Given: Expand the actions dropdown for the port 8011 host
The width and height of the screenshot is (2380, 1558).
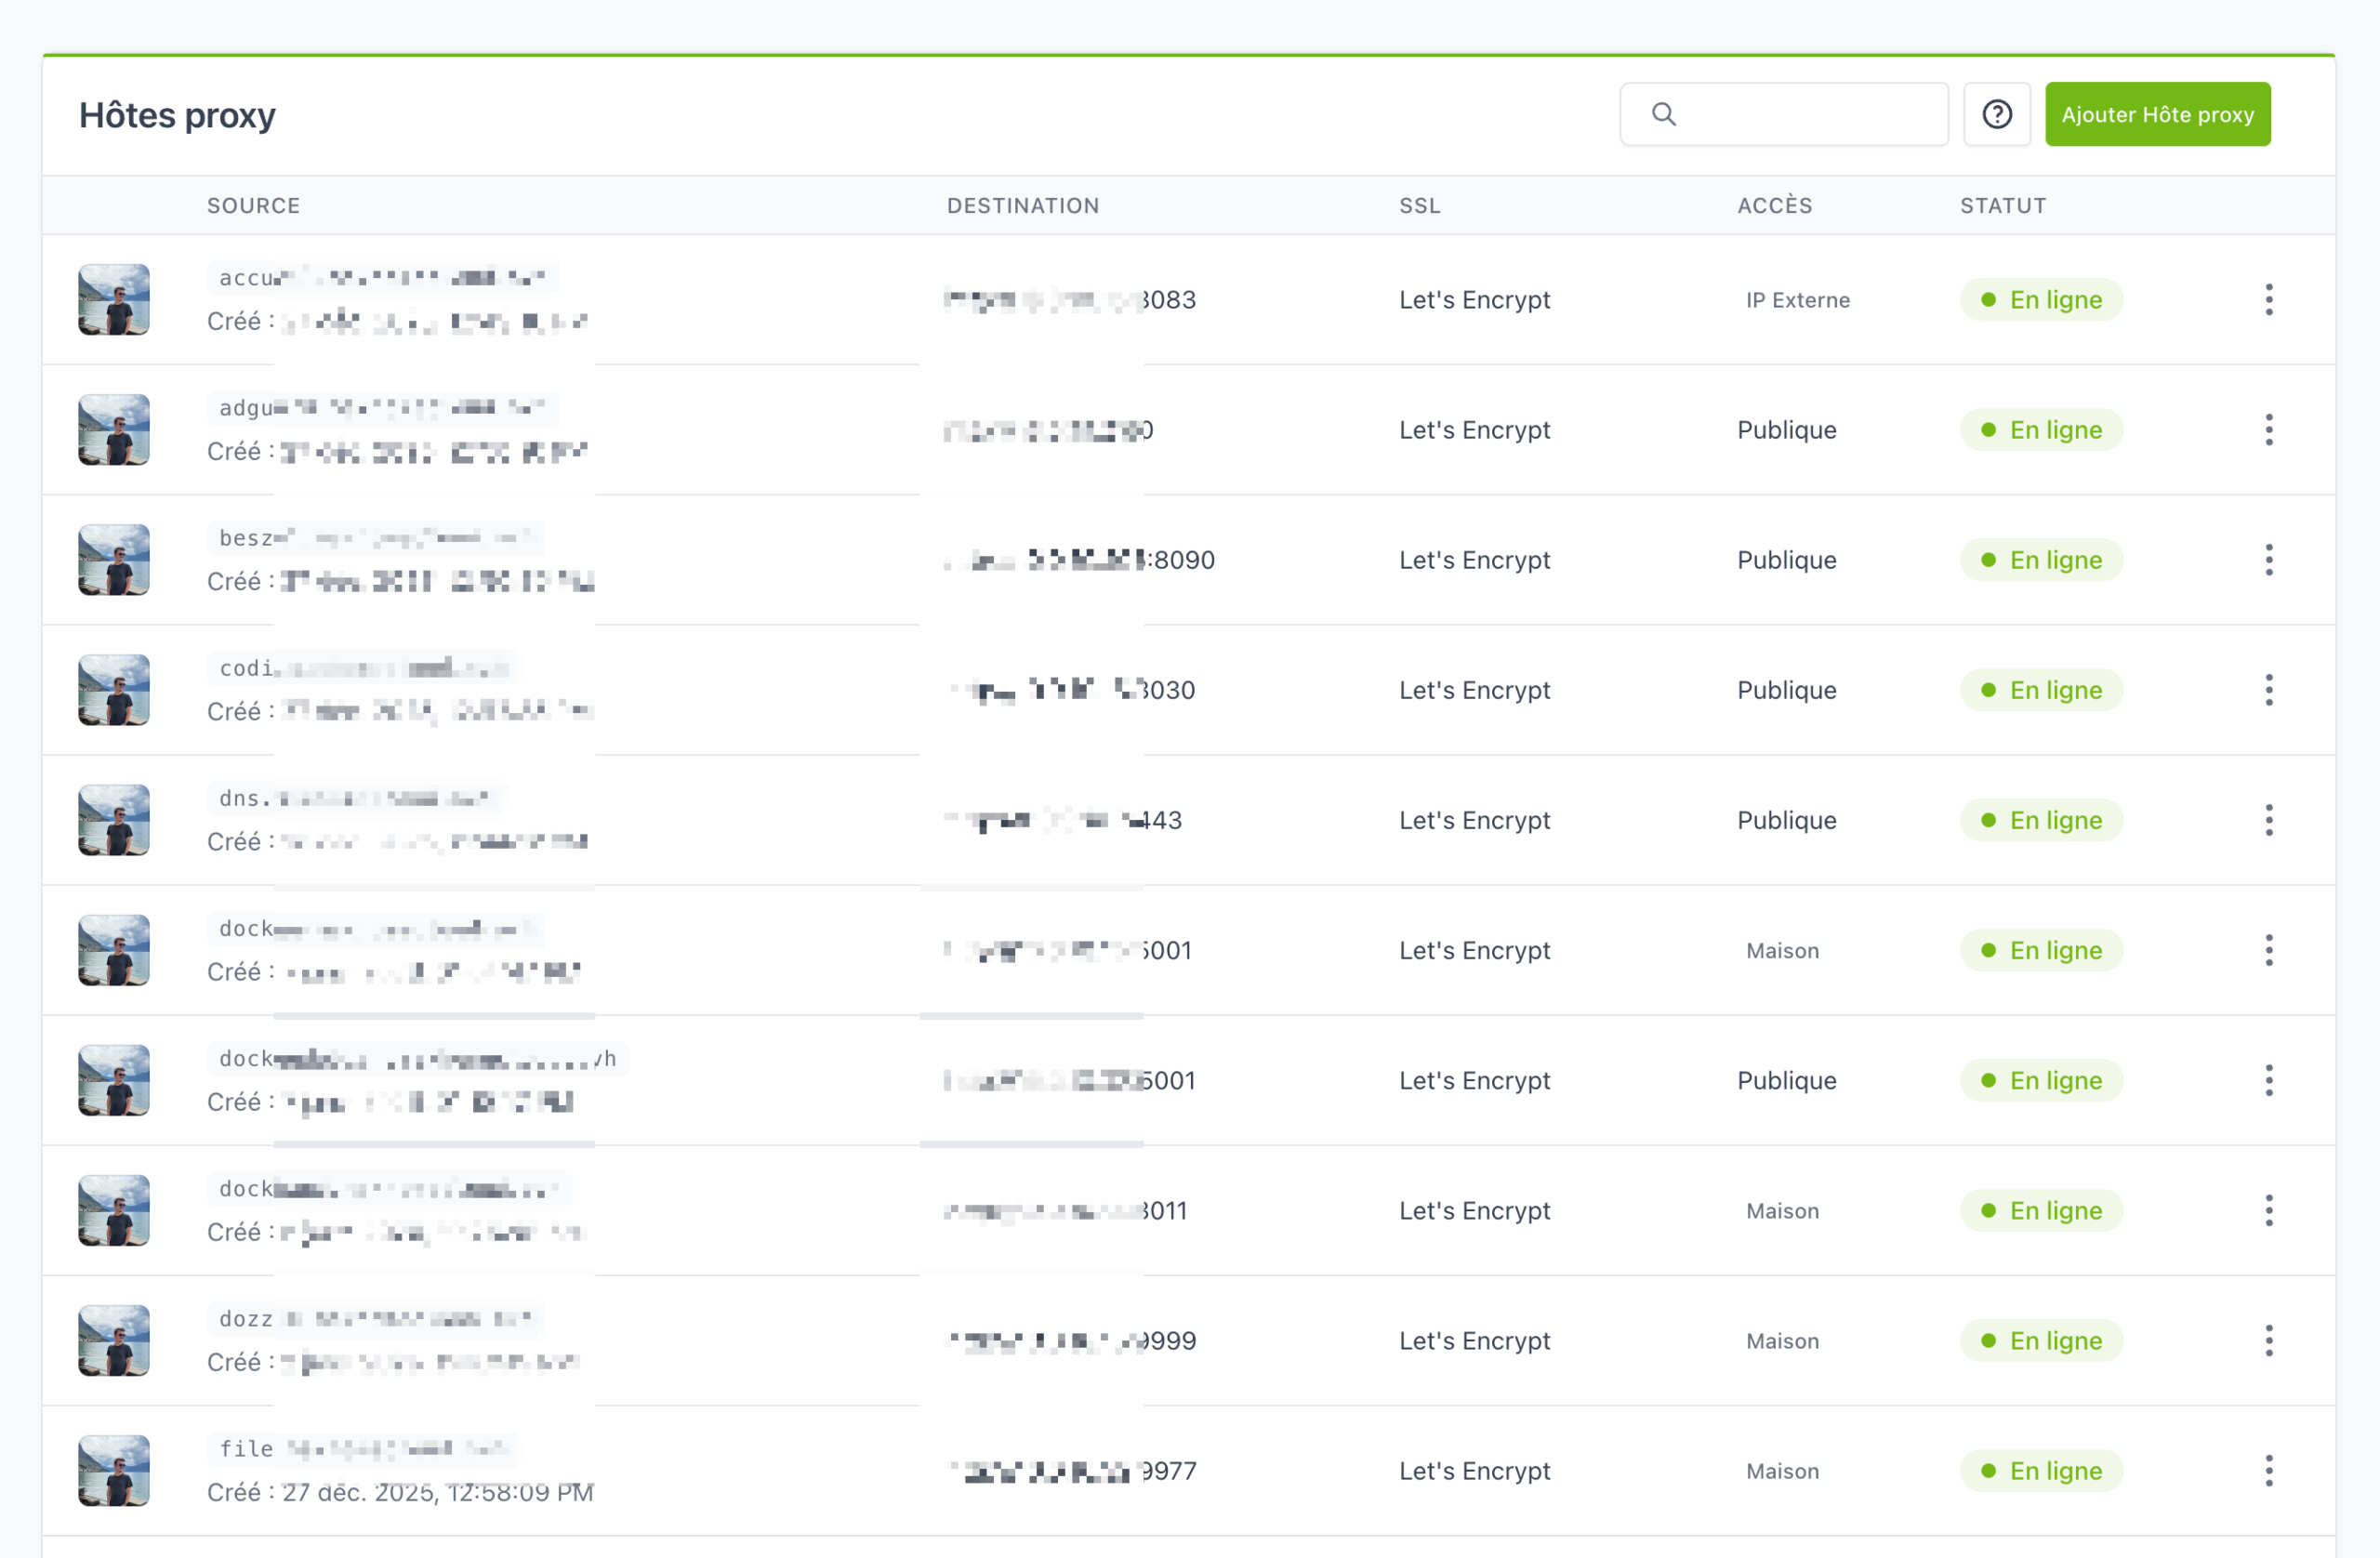Looking at the screenshot, I should pyautogui.click(x=2269, y=1210).
